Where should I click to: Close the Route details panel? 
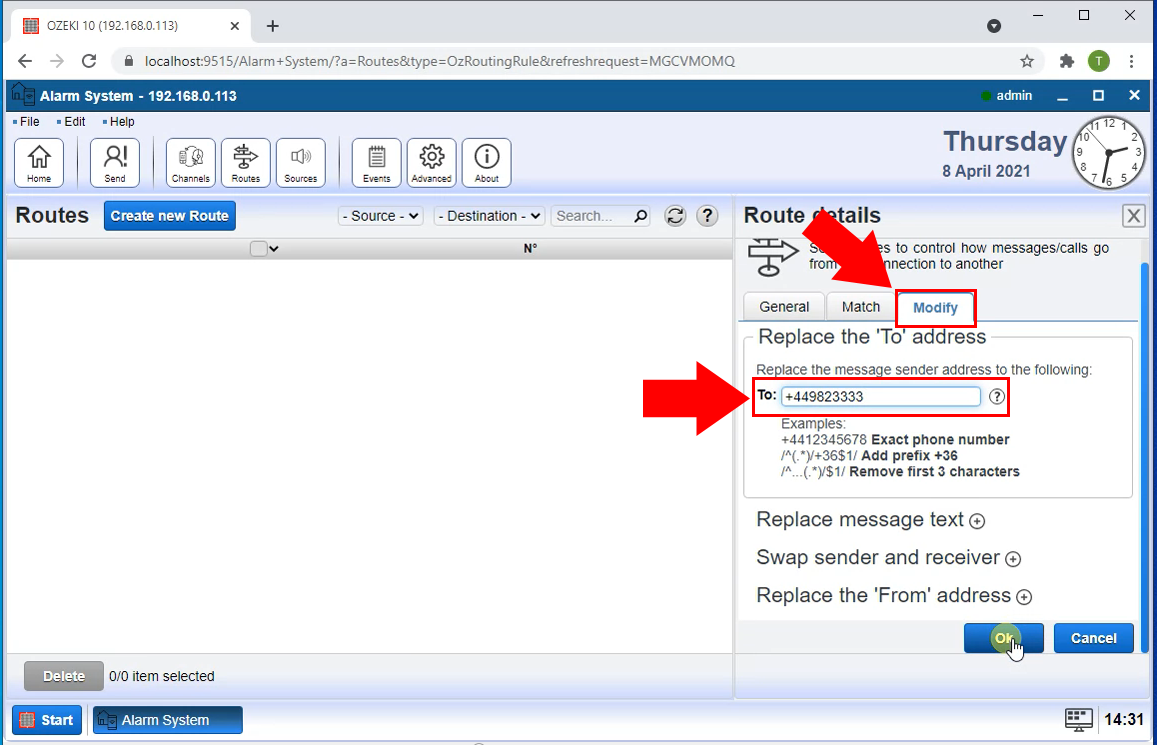point(1133,216)
